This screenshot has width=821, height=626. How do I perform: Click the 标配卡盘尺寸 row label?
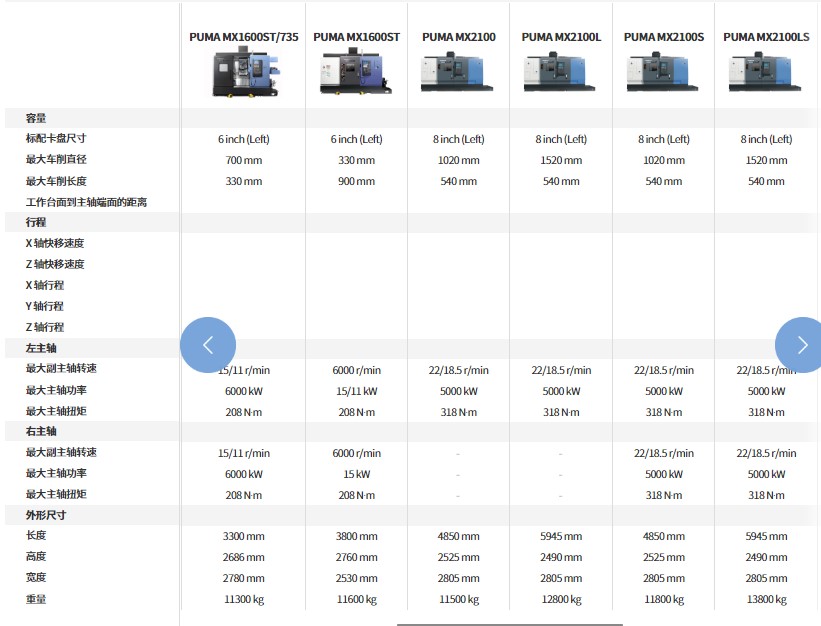[56, 139]
